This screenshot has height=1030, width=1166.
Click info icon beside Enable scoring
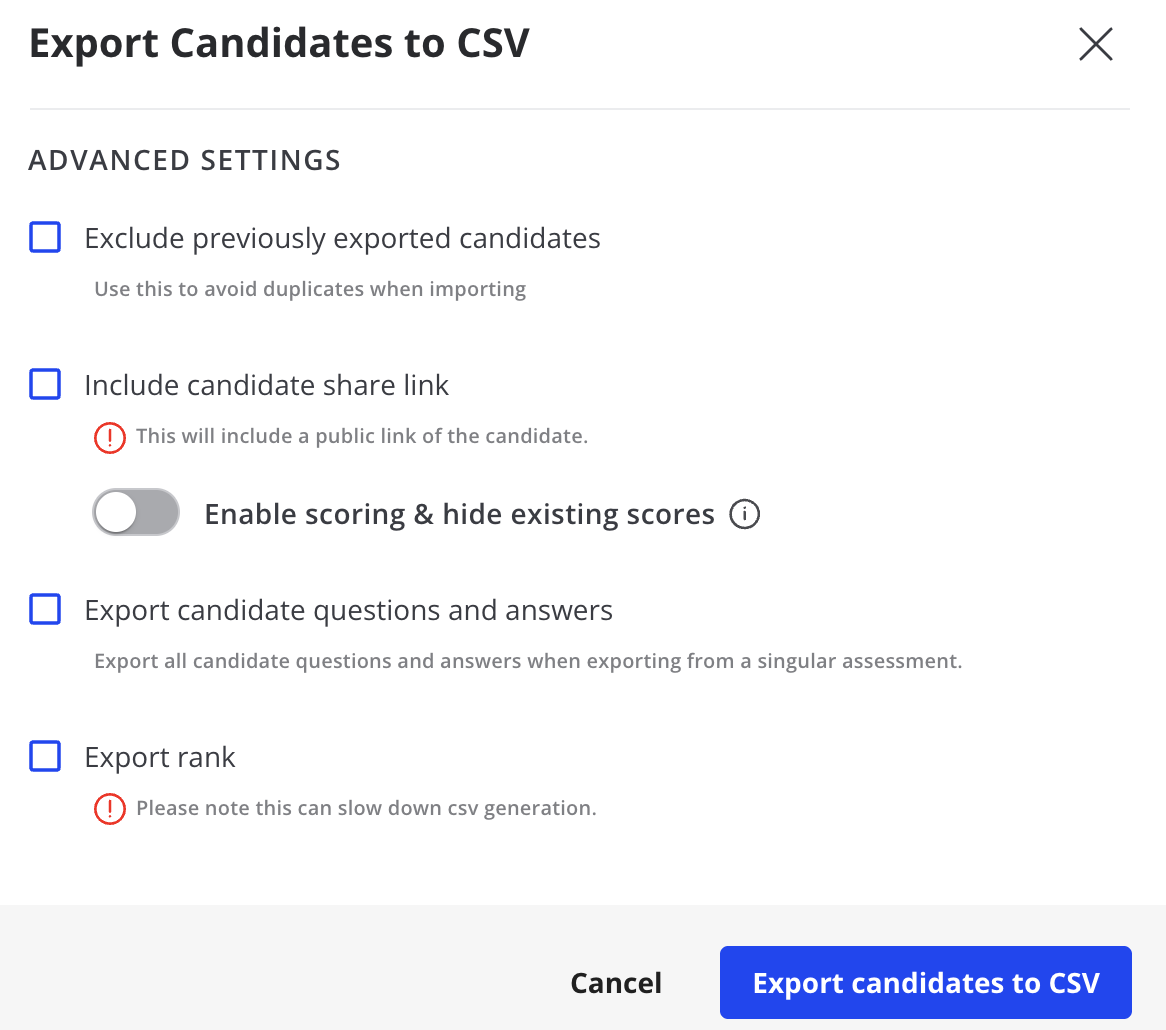(x=744, y=514)
